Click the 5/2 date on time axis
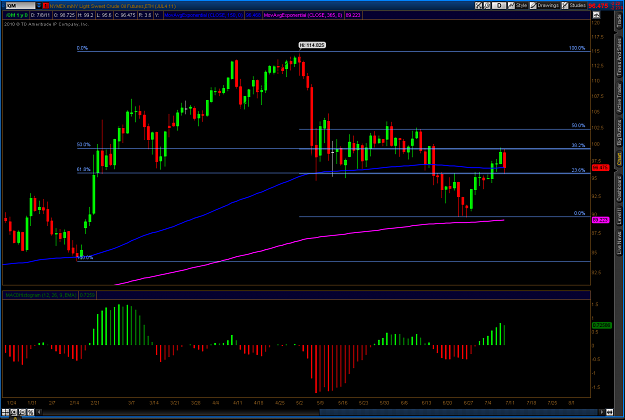Screen dimensions: 625x420 tap(300, 403)
